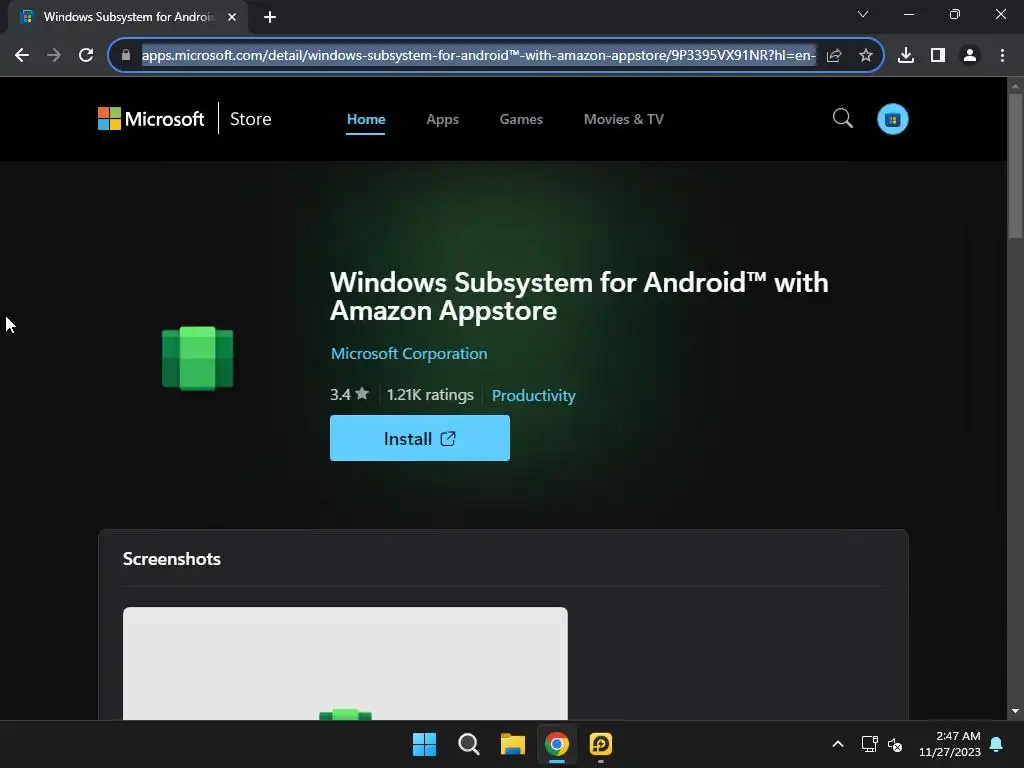
Task: Click the Microsoft logo
Action: coord(151,119)
